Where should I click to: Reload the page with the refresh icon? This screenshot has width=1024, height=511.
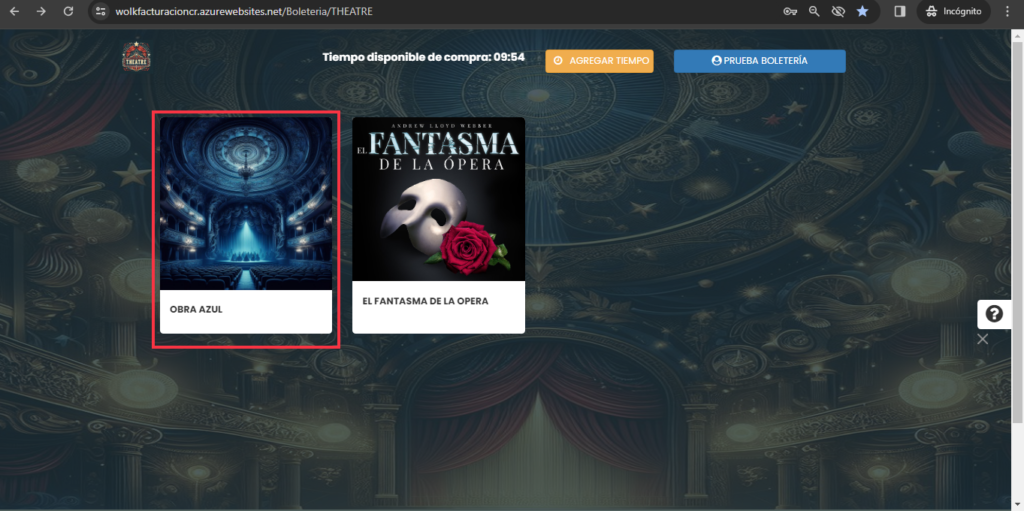(68, 11)
